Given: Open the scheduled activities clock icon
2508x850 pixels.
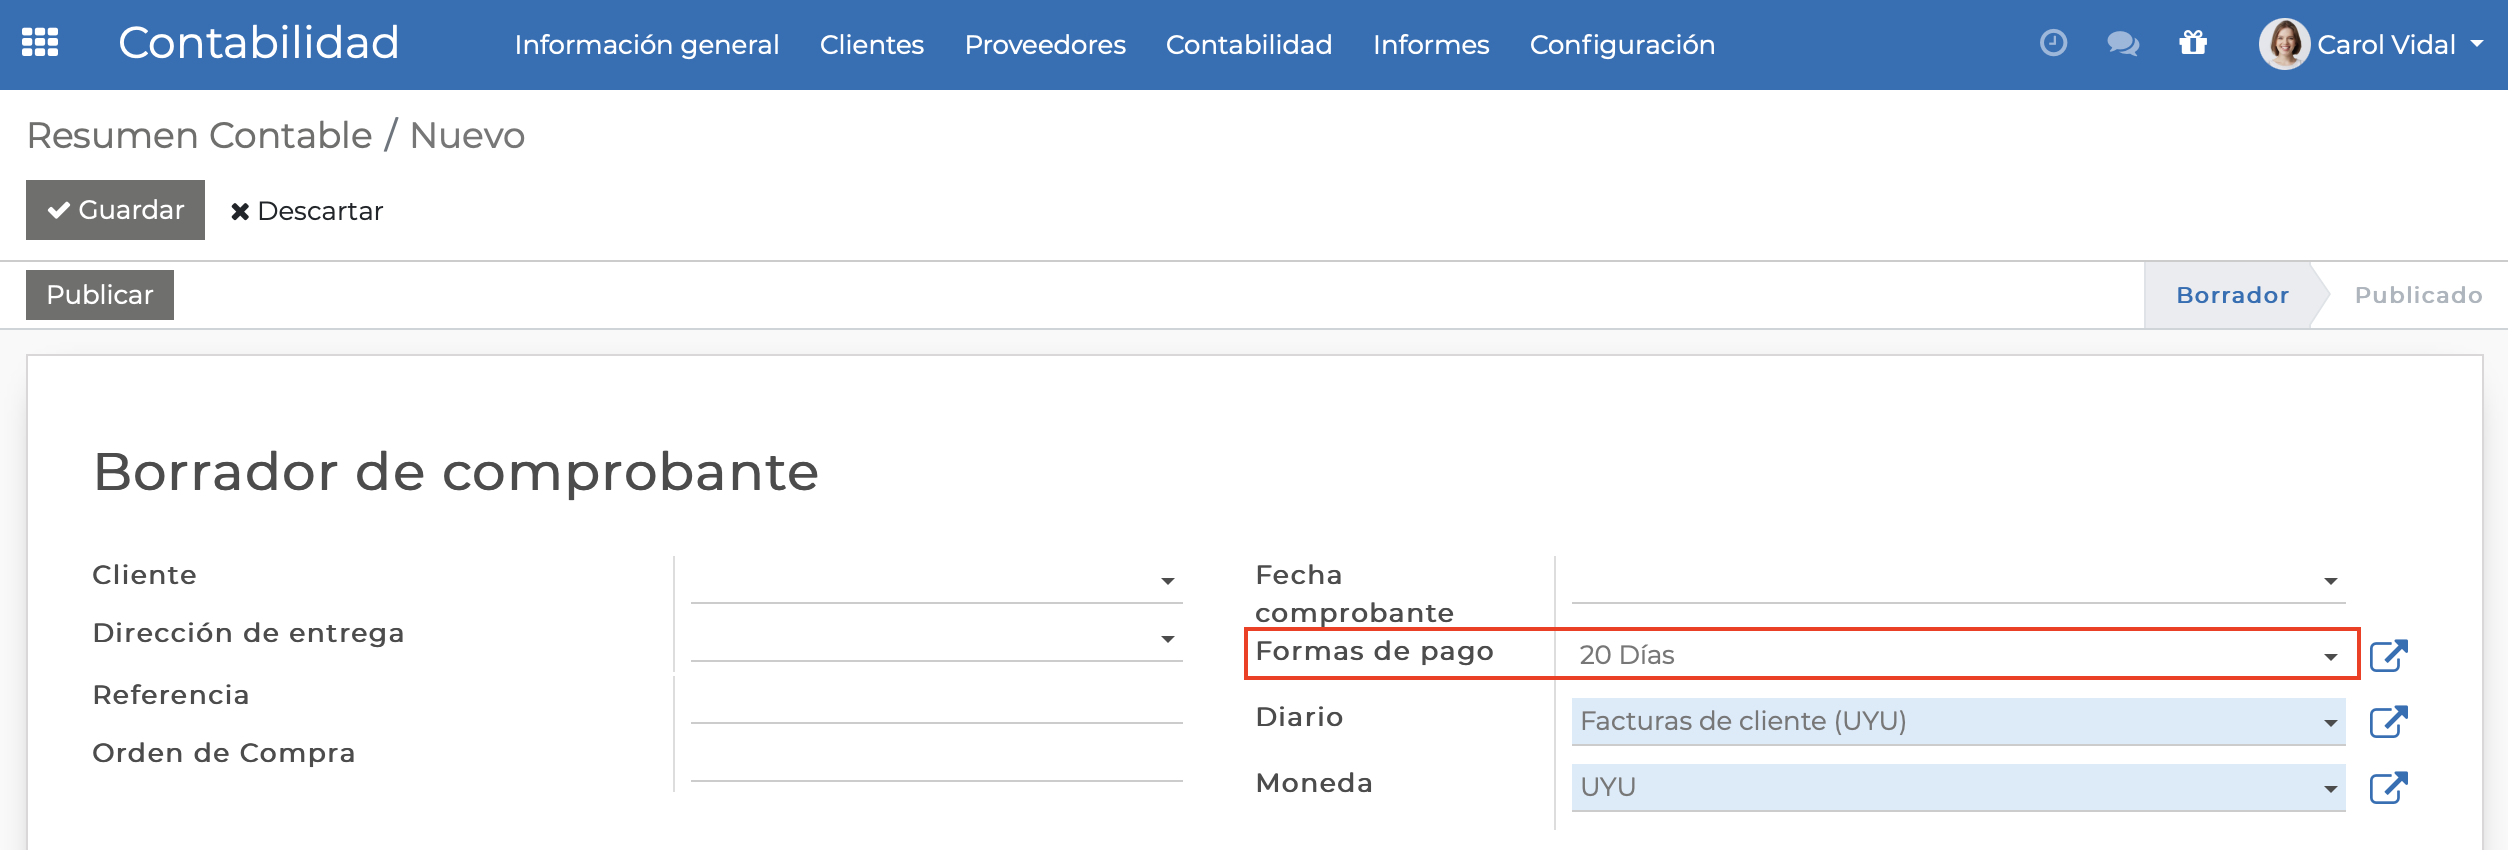Looking at the screenshot, I should click(x=2053, y=44).
